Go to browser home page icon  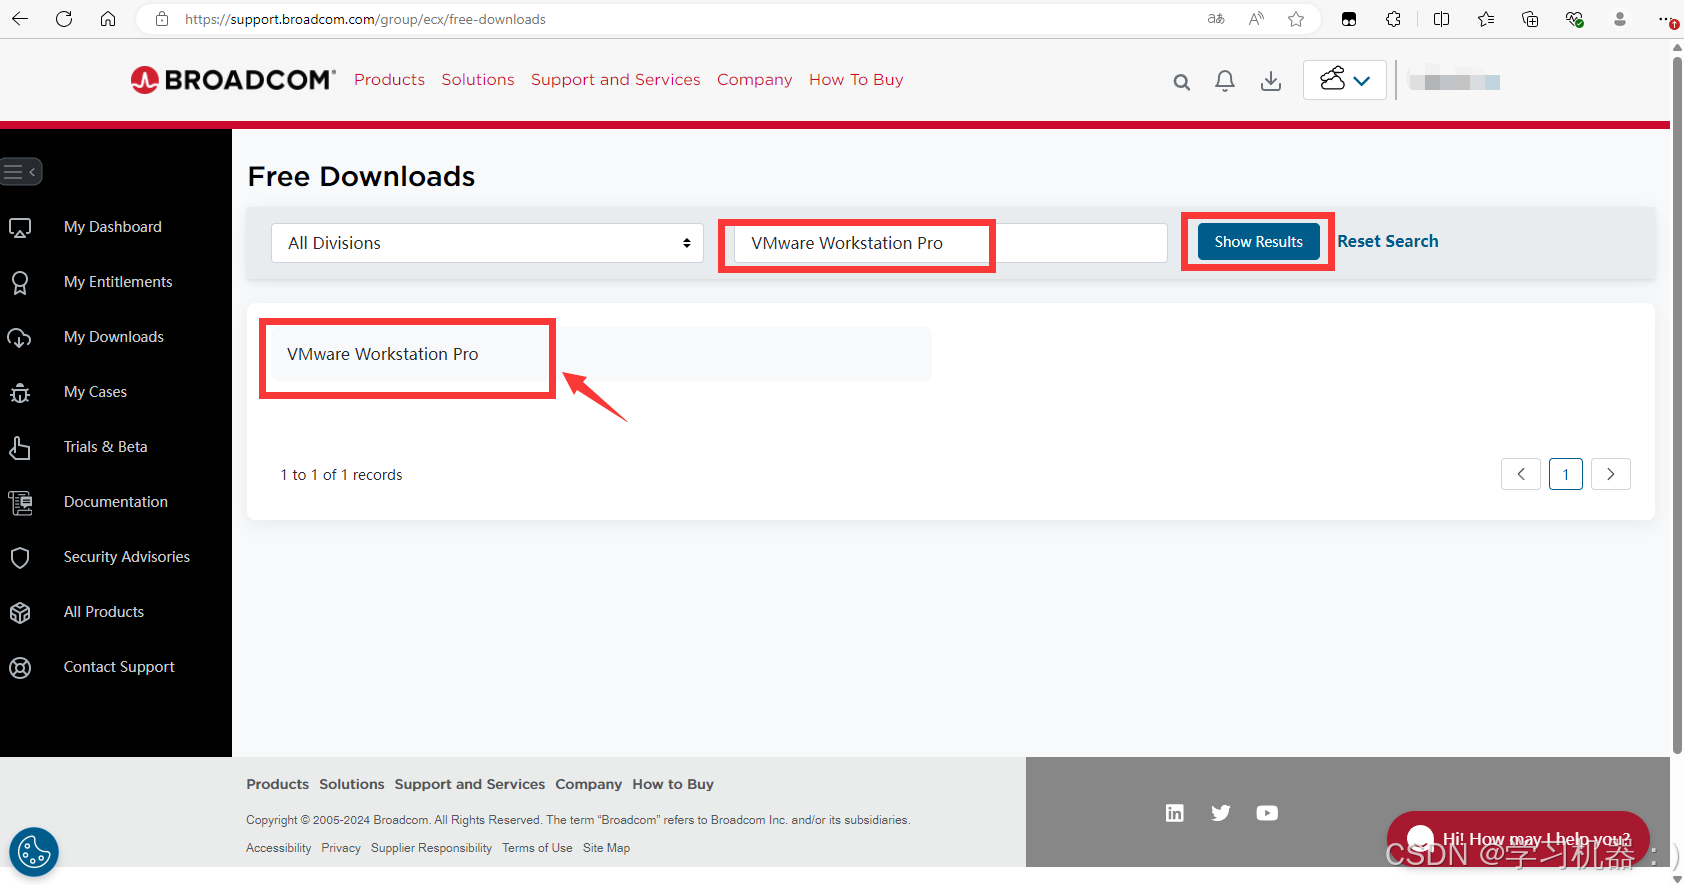pos(108,19)
